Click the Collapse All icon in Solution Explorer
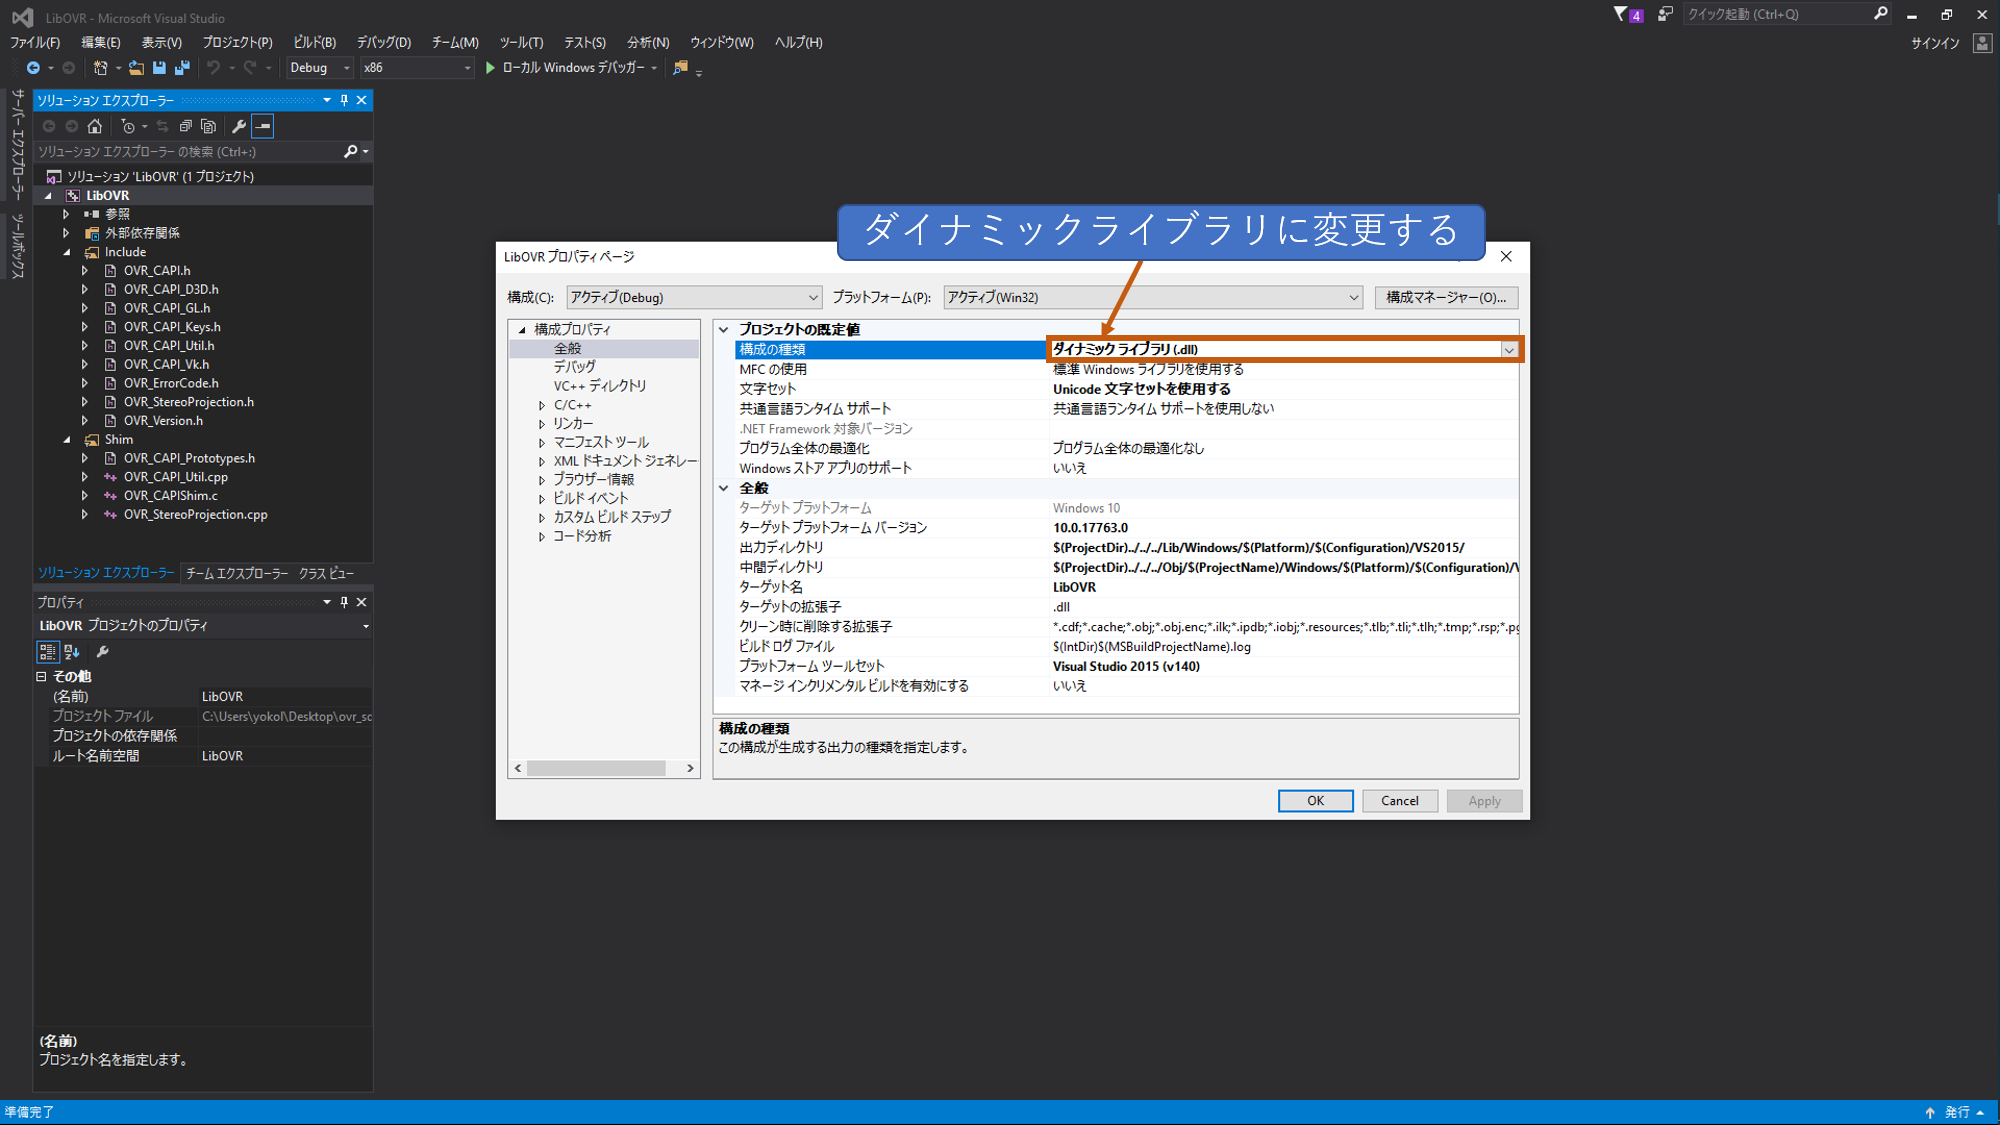The image size is (2000, 1125). point(186,126)
